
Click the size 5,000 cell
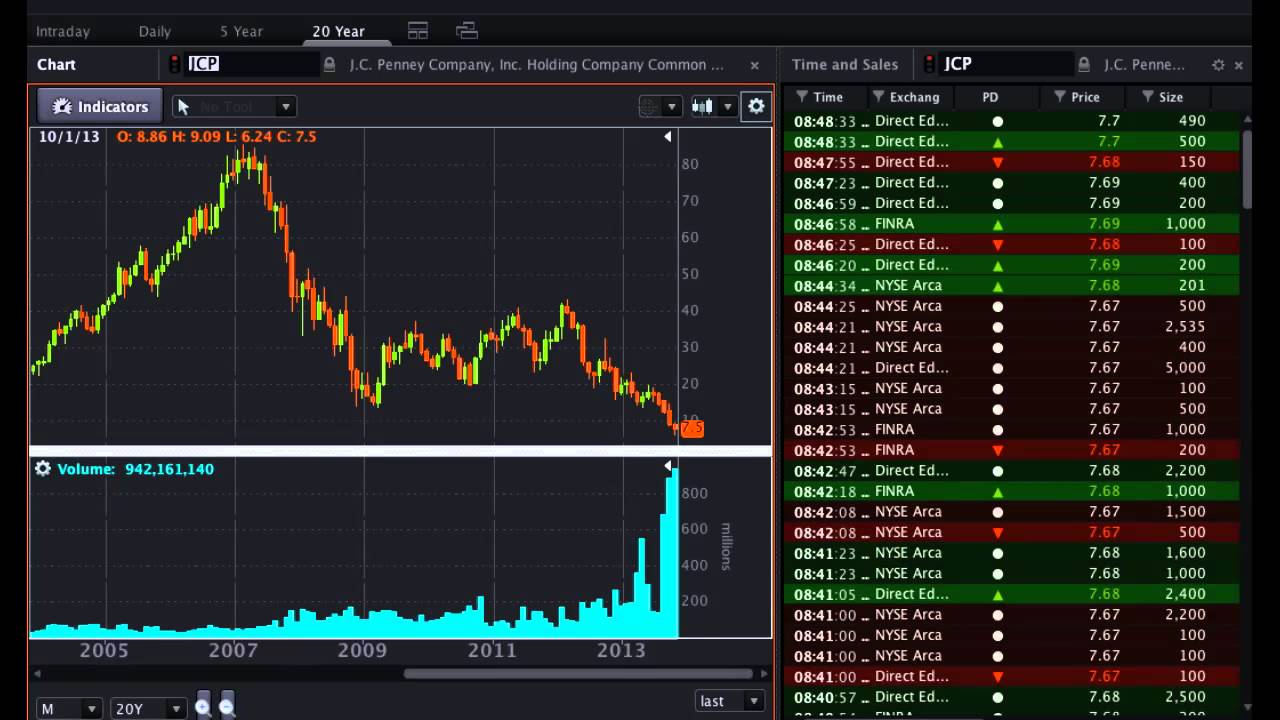click(x=1184, y=367)
